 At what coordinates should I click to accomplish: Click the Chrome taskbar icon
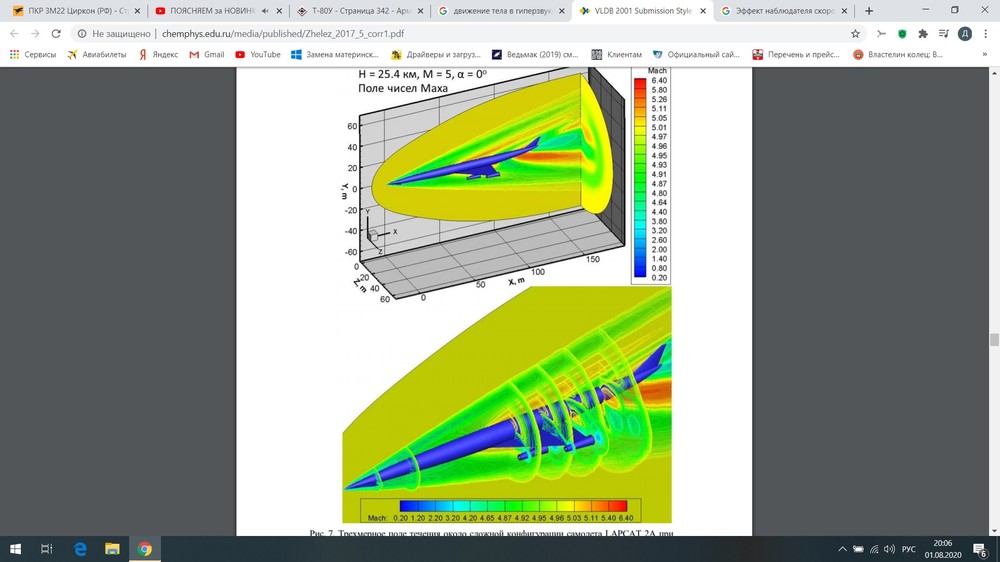[145, 549]
